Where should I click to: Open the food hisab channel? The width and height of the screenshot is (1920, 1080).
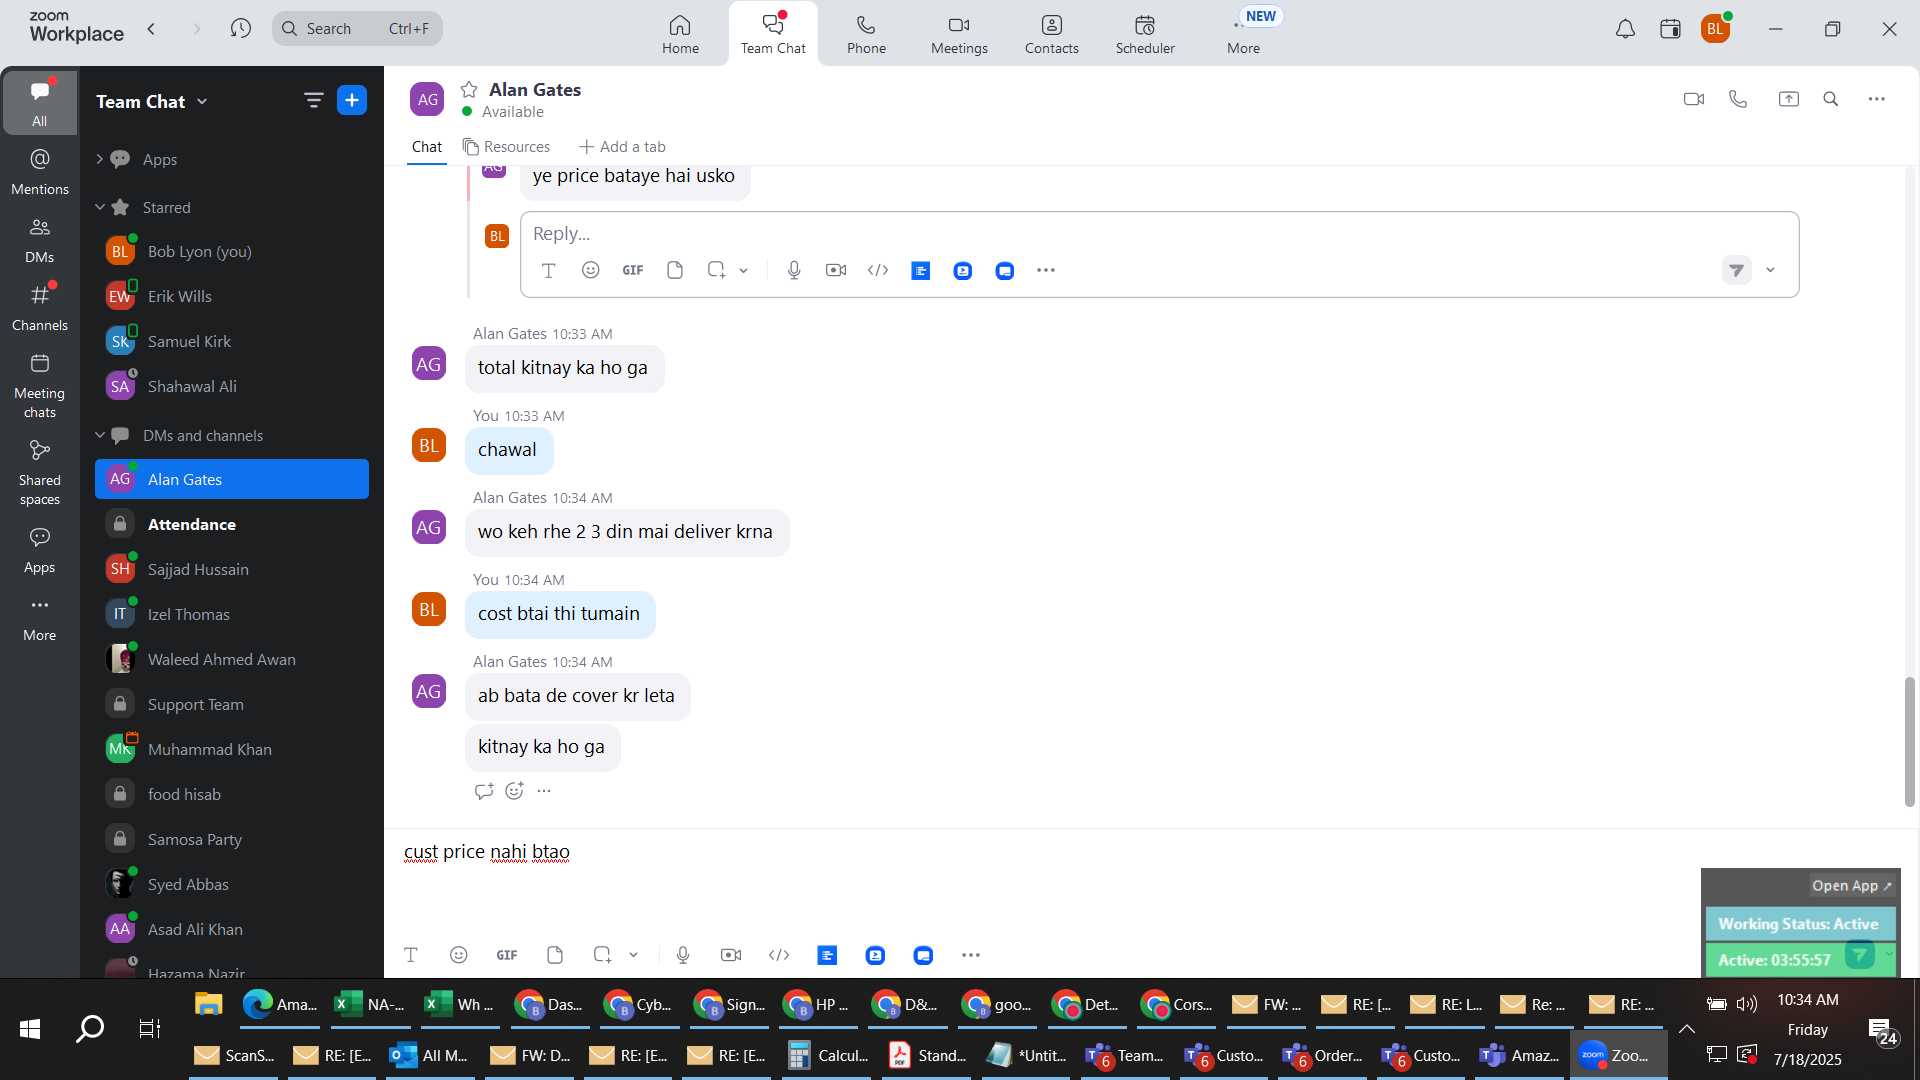232,794
